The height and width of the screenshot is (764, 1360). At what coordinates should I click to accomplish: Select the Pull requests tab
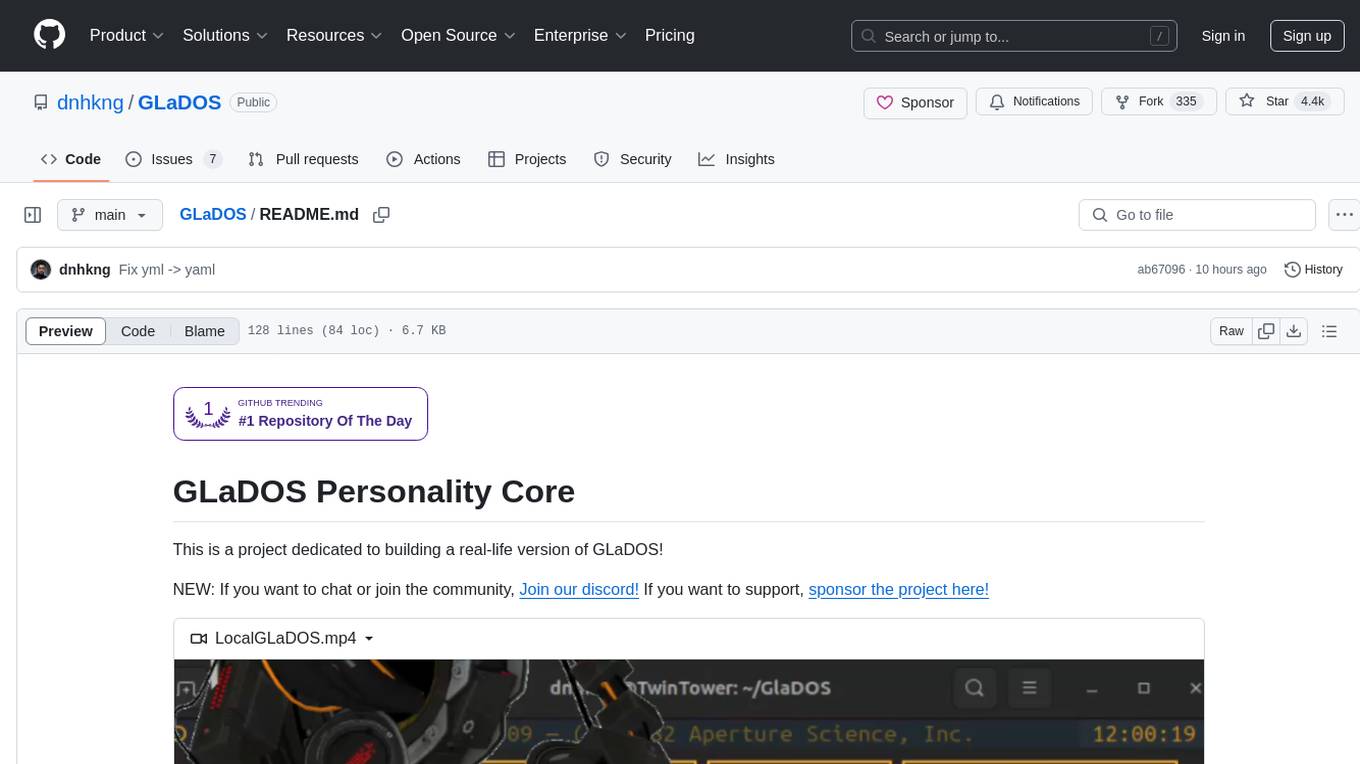(303, 159)
